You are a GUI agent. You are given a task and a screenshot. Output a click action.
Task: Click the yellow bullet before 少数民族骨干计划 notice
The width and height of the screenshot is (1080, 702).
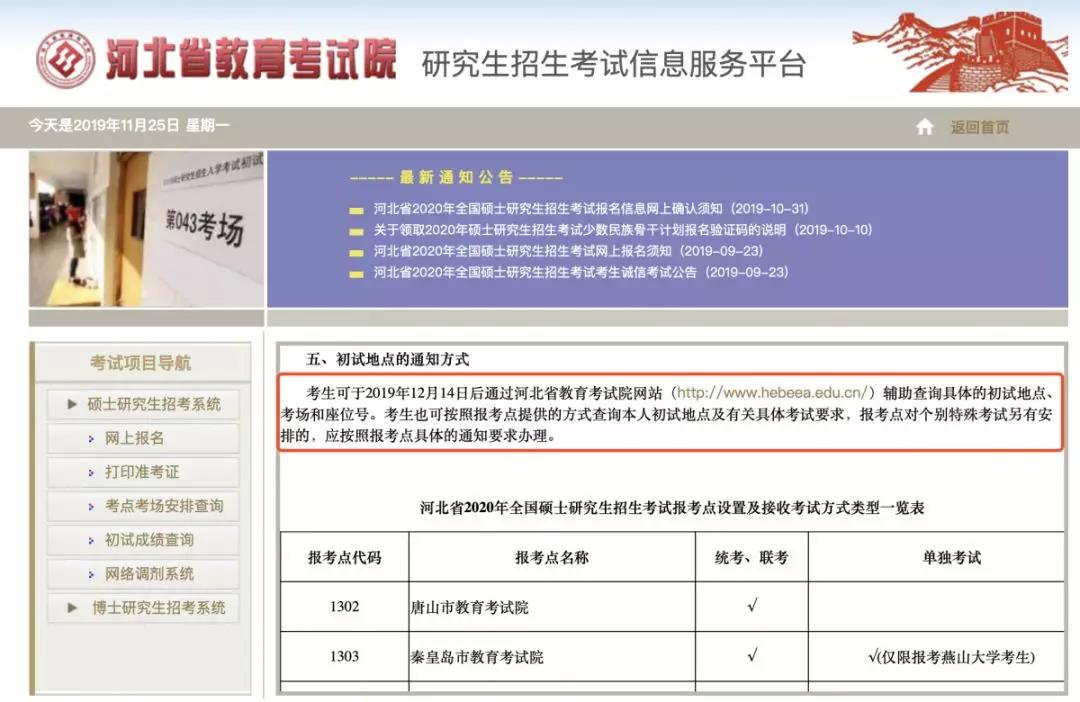click(x=356, y=231)
